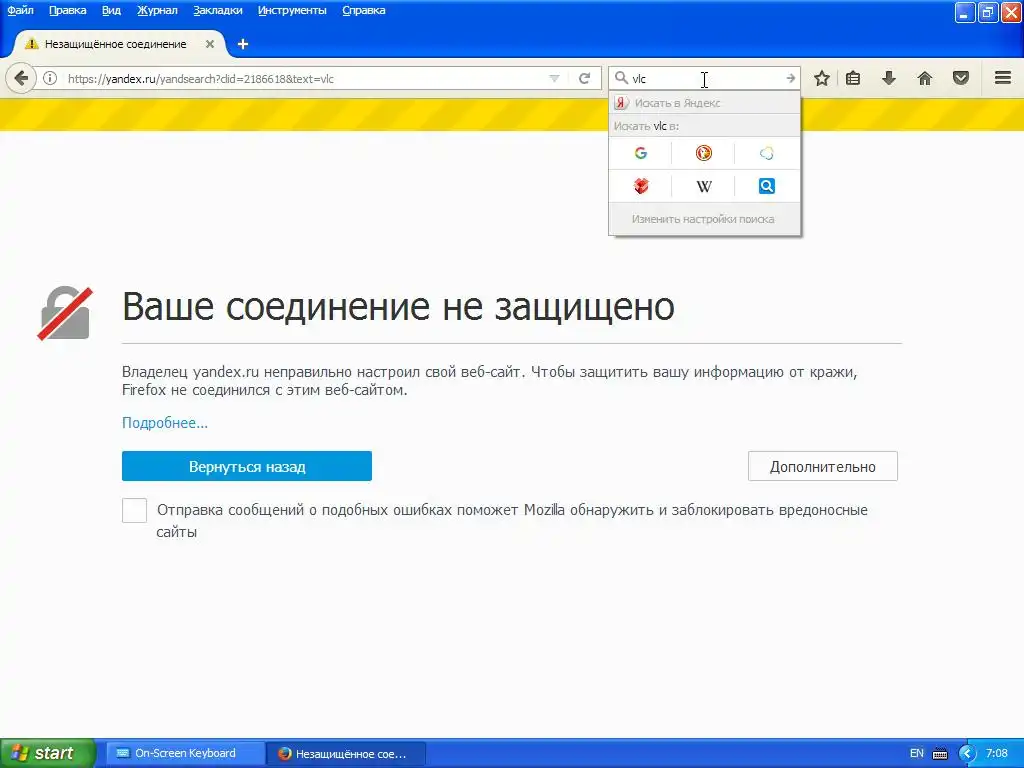The image size is (1024, 768).
Task: Follow the Подробнее… link
Action: coord(165,423)
